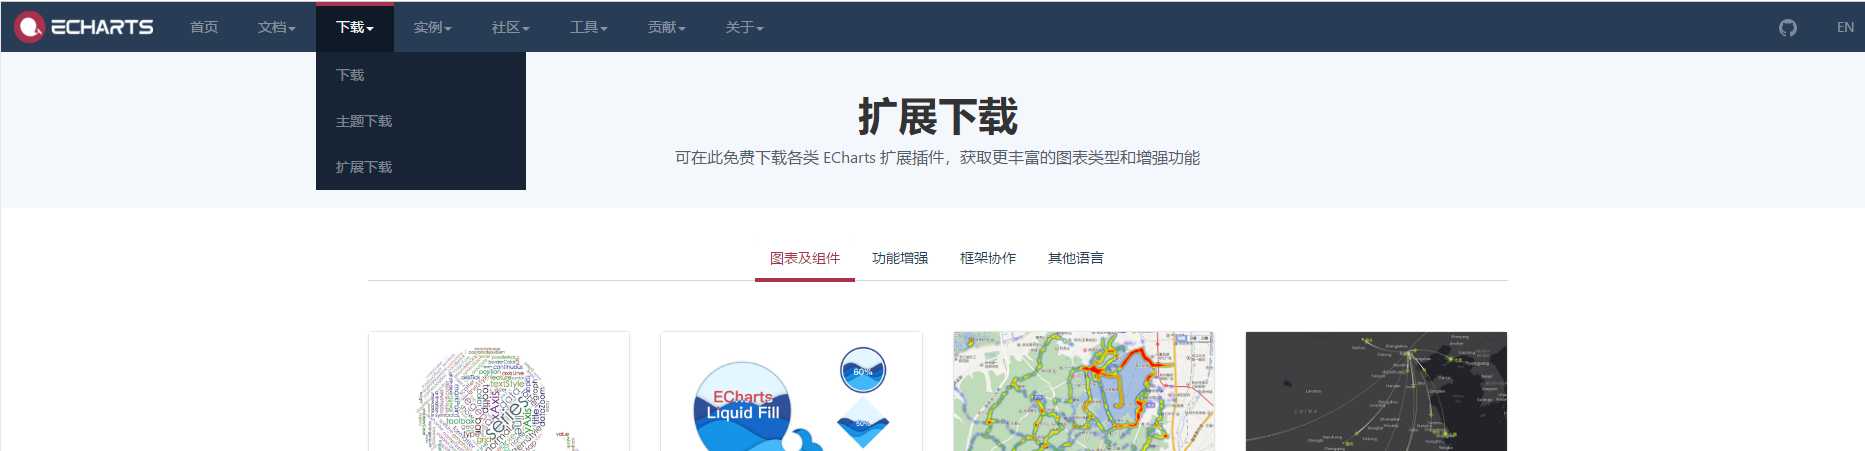Open the word cloud extension thumbnail
This screenshot has height=451, width=1865.
(499, 391)
